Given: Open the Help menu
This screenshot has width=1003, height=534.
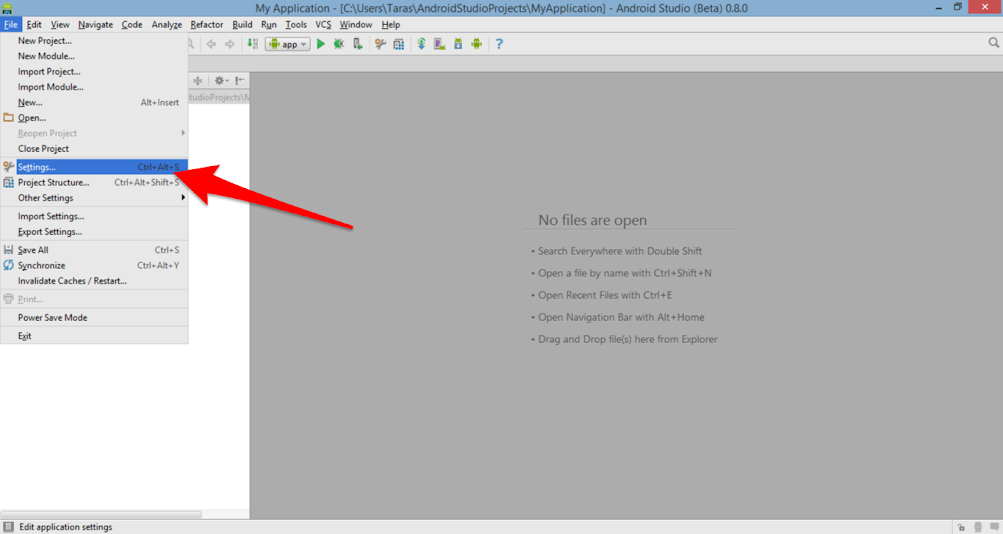Looking at the screenshot, I should 391,24.
